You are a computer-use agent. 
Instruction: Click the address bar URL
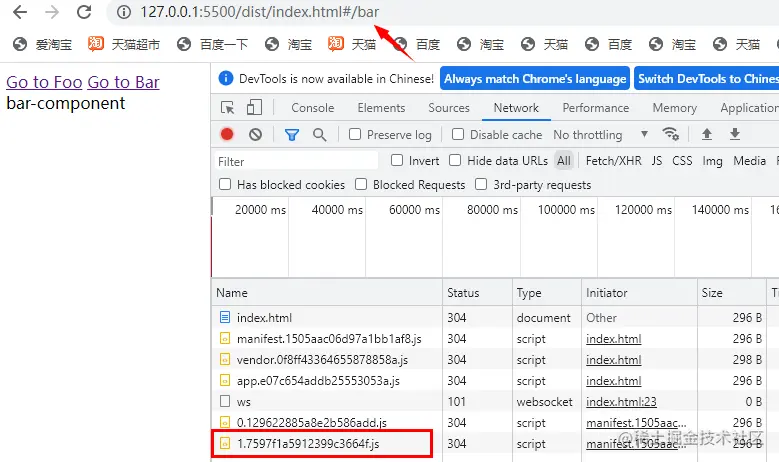(259, 12)
